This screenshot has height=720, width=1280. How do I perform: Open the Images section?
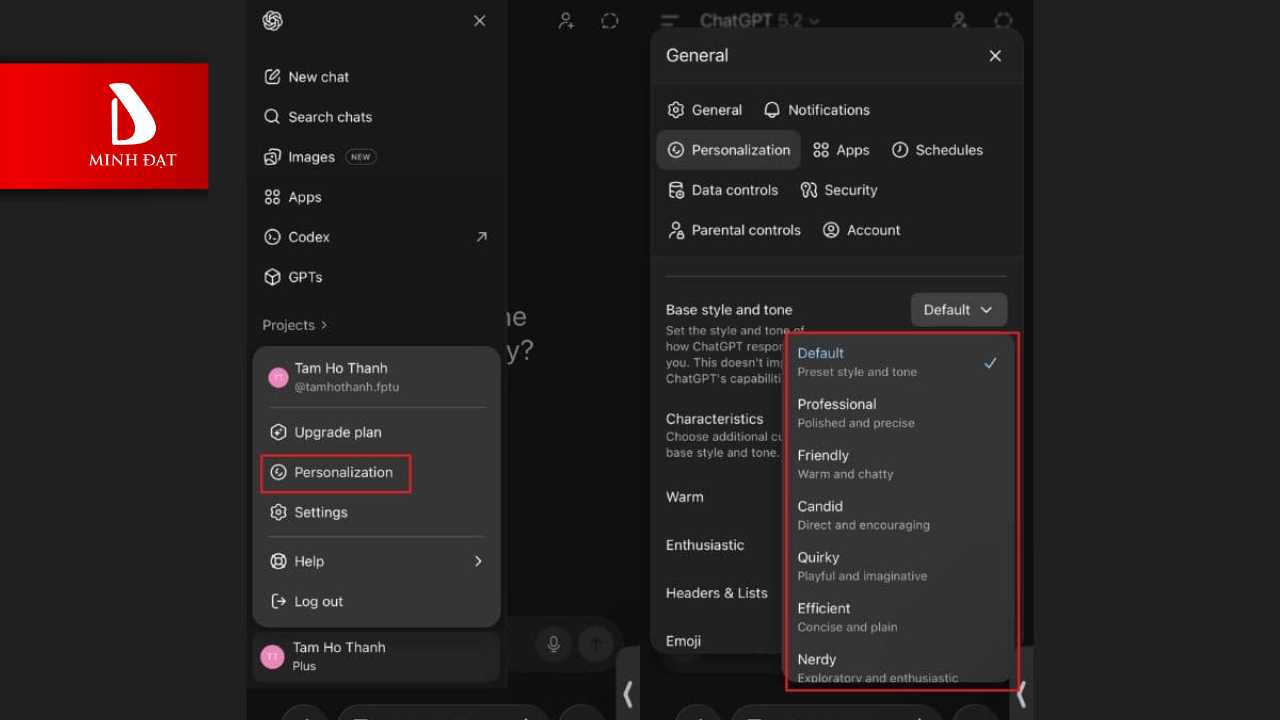tap(311, 157)
